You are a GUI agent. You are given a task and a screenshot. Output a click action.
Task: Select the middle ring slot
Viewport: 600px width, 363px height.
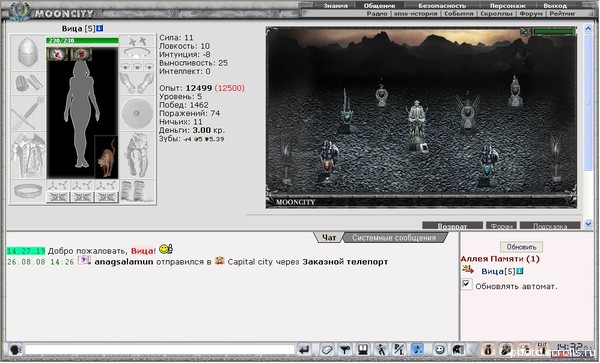click(137, 66)
